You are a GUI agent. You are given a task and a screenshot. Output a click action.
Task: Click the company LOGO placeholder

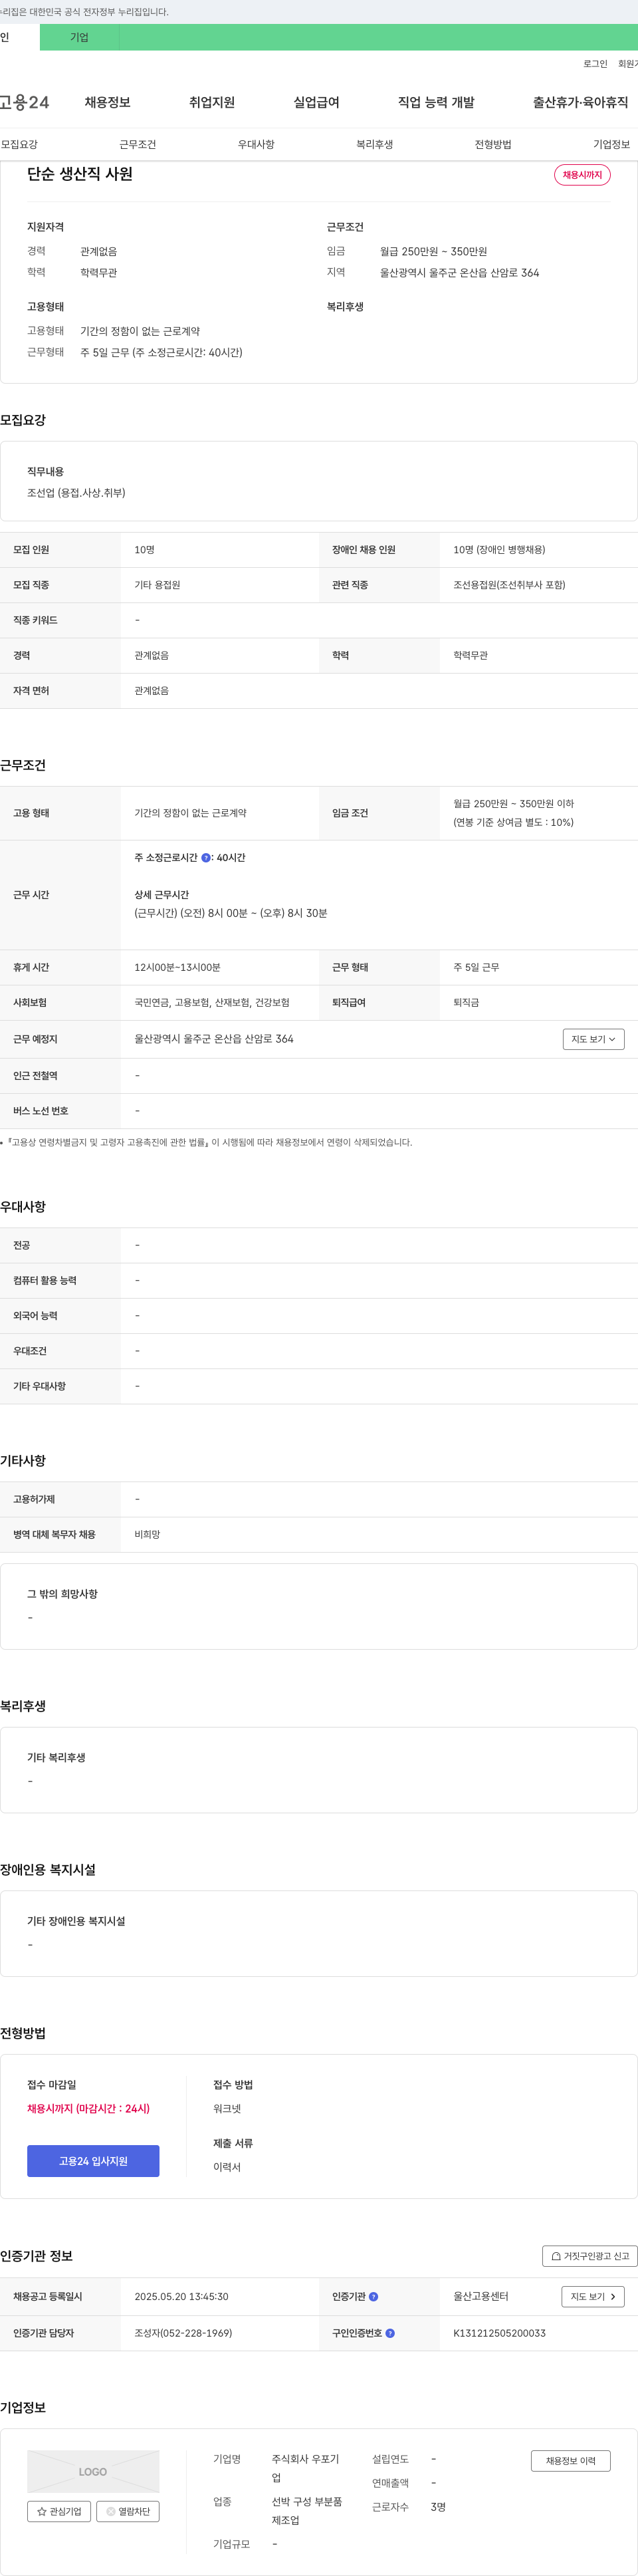(93, 2471)
